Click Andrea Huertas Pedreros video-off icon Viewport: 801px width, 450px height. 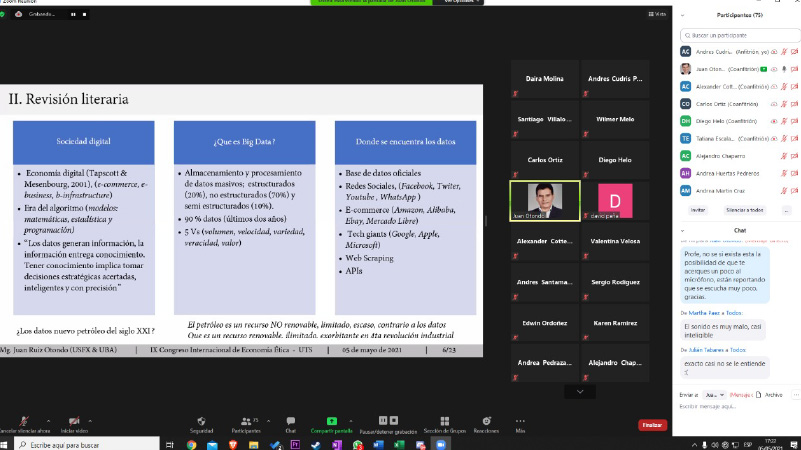794,174
